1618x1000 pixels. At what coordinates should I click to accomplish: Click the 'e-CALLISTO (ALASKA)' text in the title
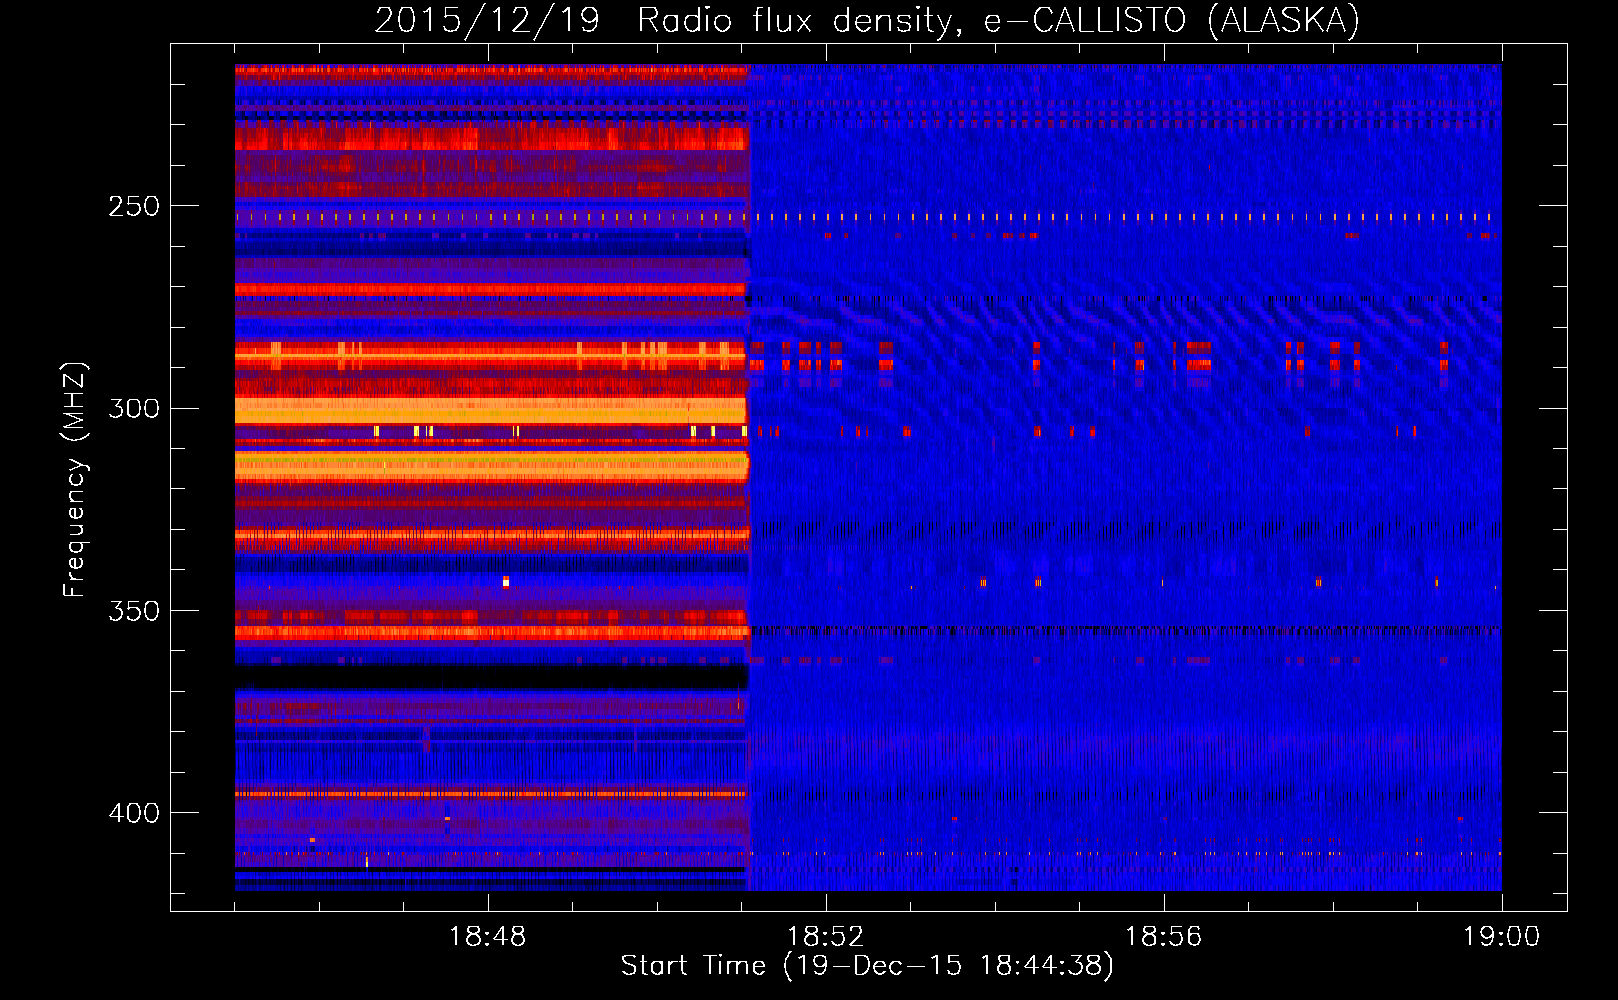(x=1171, y=21)
